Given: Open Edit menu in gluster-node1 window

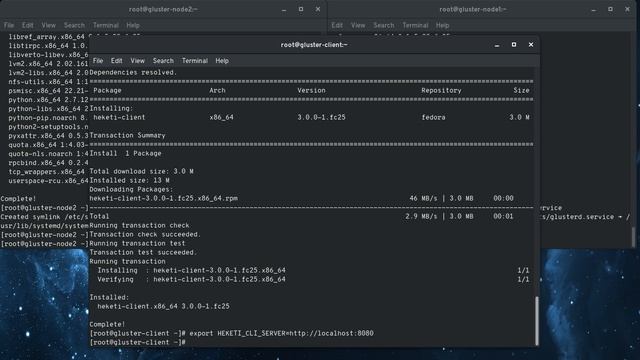Looking at the screenshot, I should point(337,25).
